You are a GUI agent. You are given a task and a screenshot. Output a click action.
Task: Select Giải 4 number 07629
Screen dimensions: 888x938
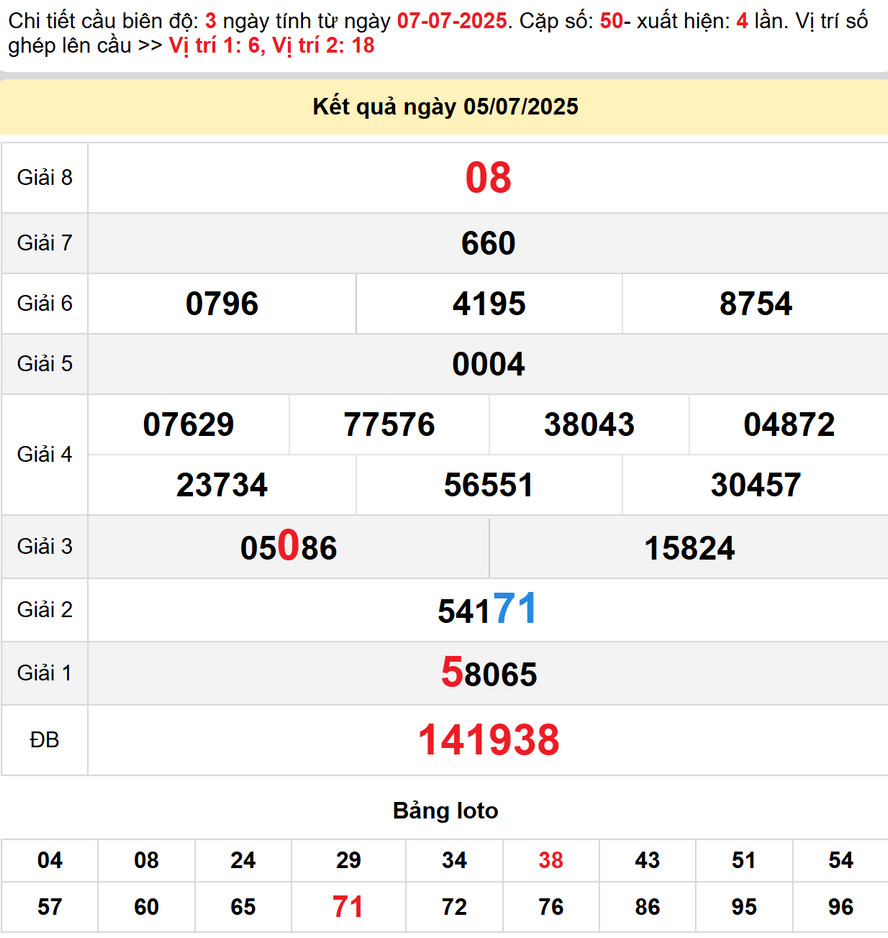tap(188, 425)
